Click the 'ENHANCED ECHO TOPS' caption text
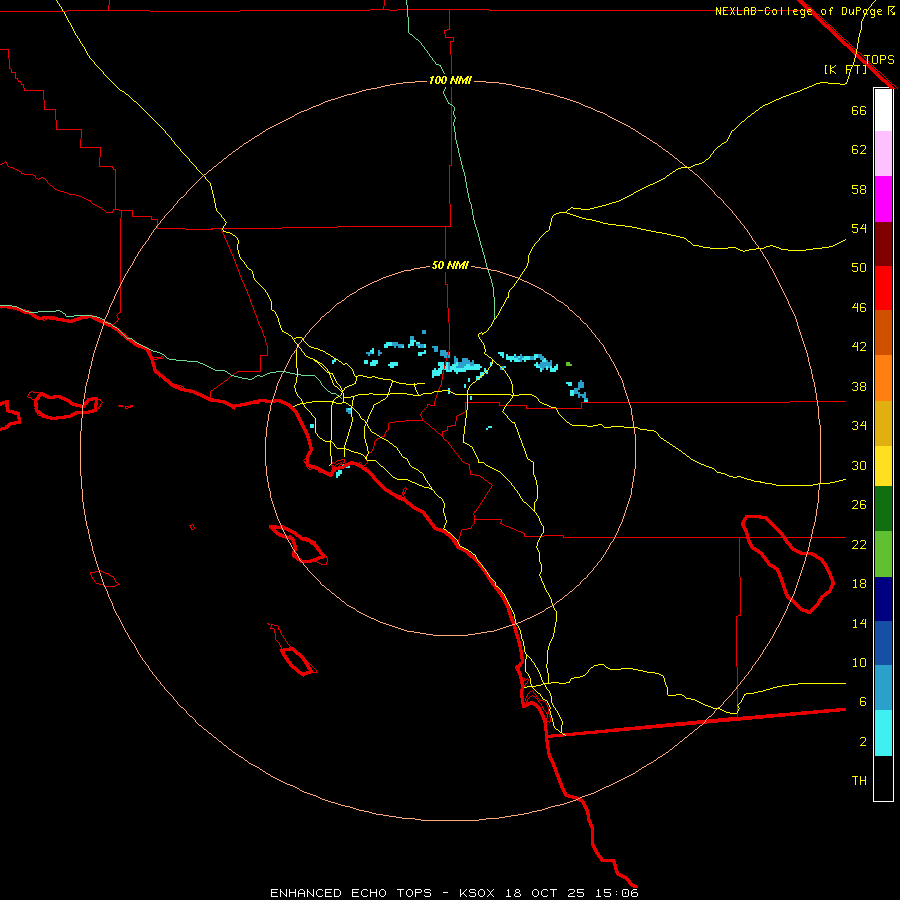This screenshot has width=900, height=900. [x=351, y=893]
